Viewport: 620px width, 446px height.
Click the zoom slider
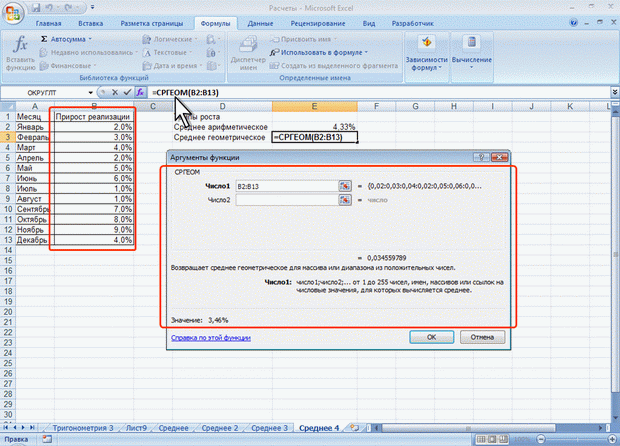577,439
